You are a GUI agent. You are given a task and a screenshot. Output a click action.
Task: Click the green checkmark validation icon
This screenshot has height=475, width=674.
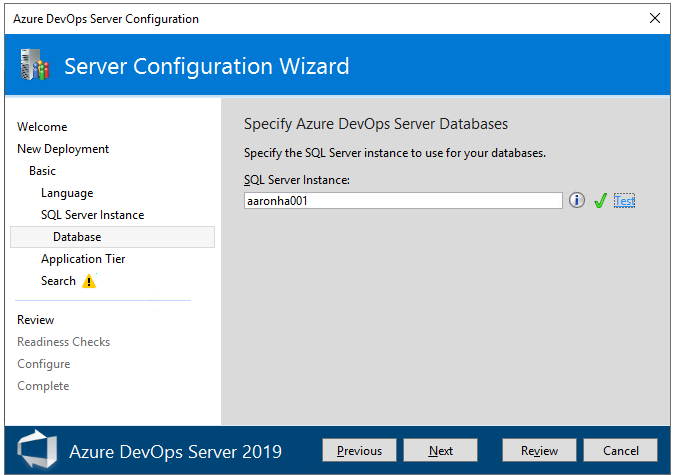coord(600,201)
